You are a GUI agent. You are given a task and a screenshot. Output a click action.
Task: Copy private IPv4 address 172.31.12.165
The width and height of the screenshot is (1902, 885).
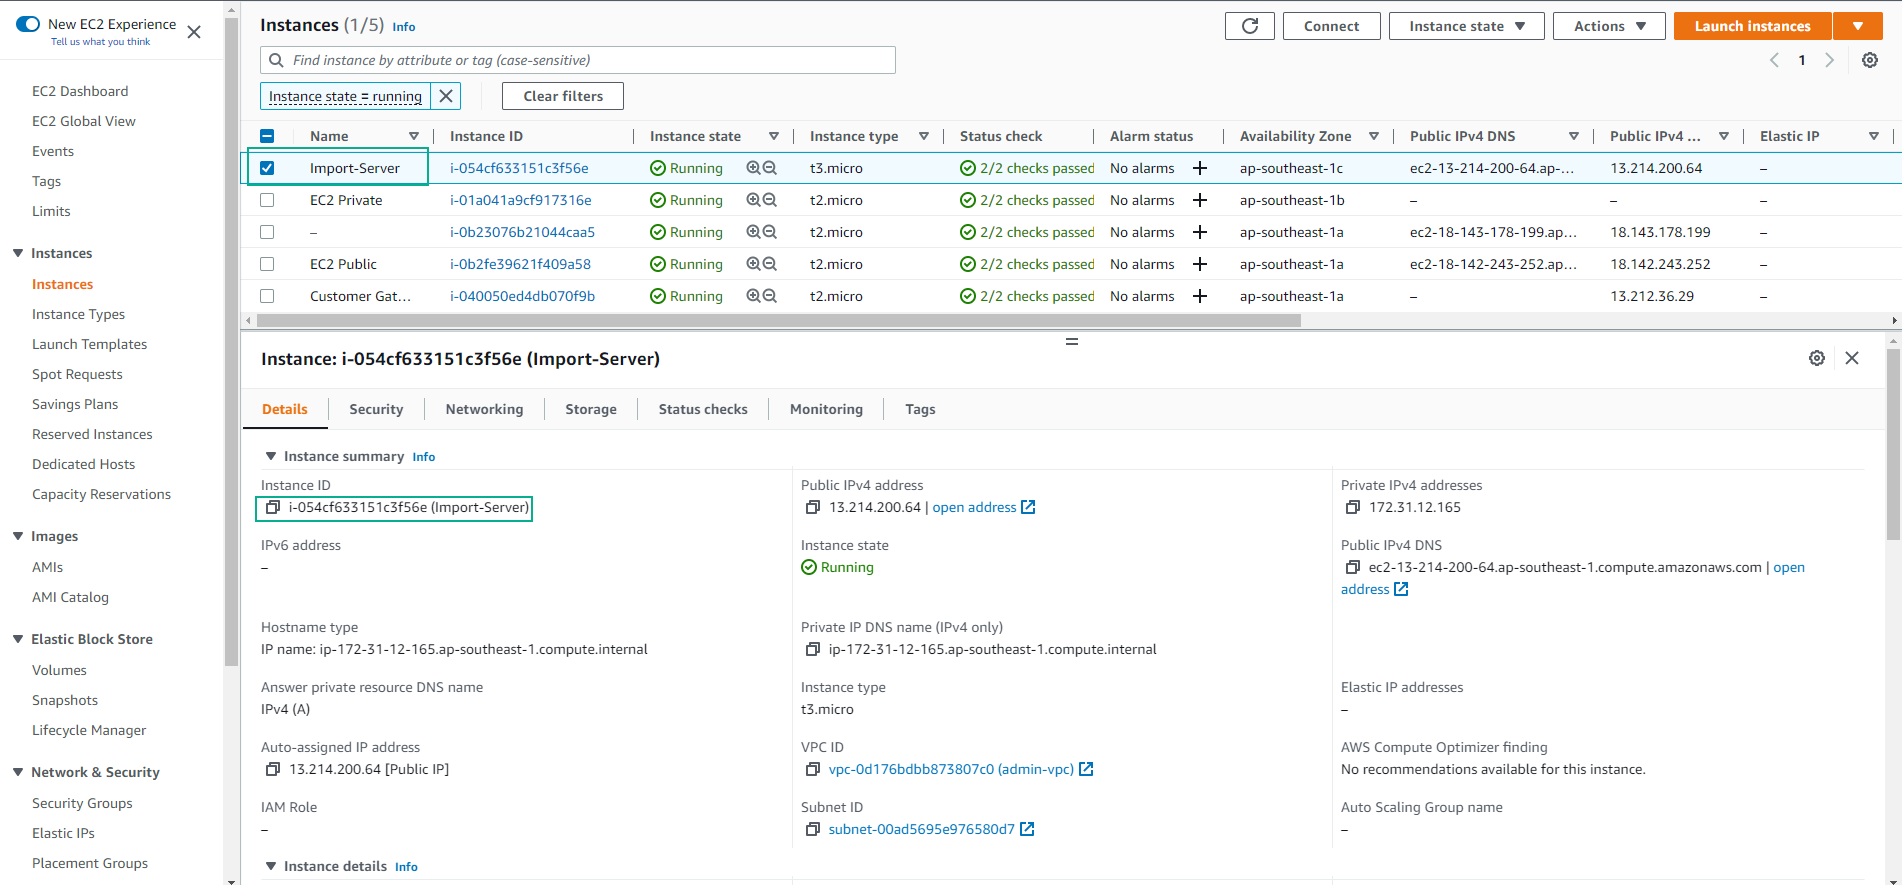click(1353, 507)
